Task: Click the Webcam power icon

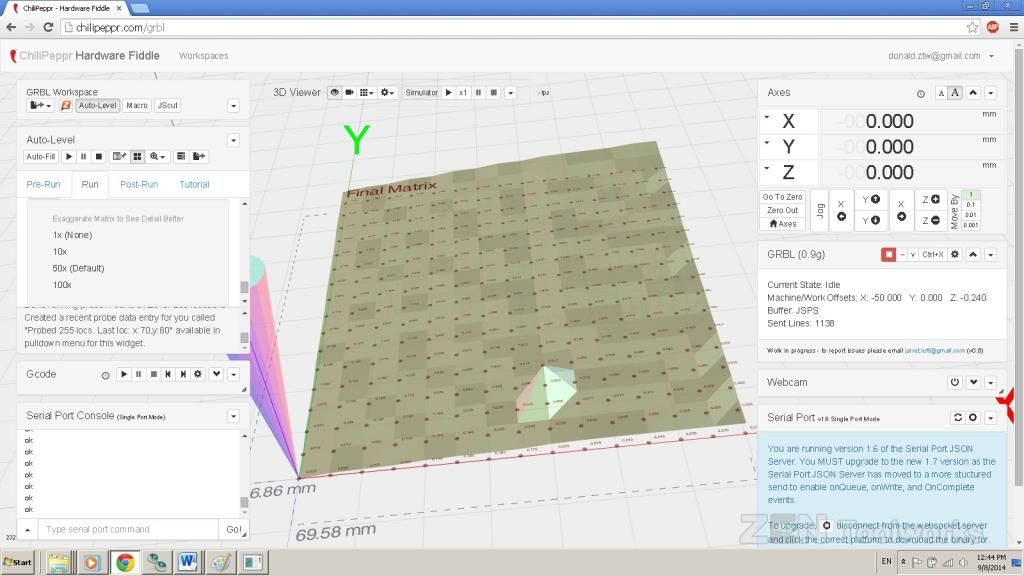Action: (x=954, y=382)
